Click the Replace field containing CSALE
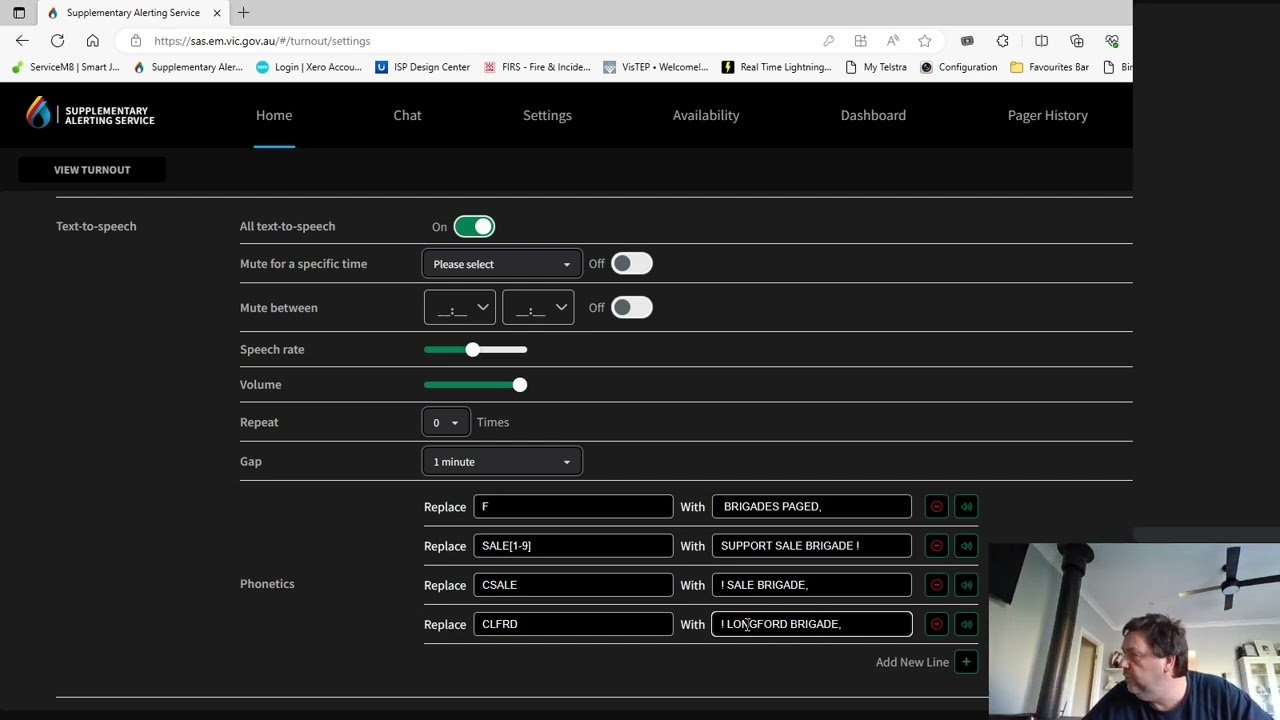The height and width of the screenshot is (720, 1280). (x=573, y=585)
